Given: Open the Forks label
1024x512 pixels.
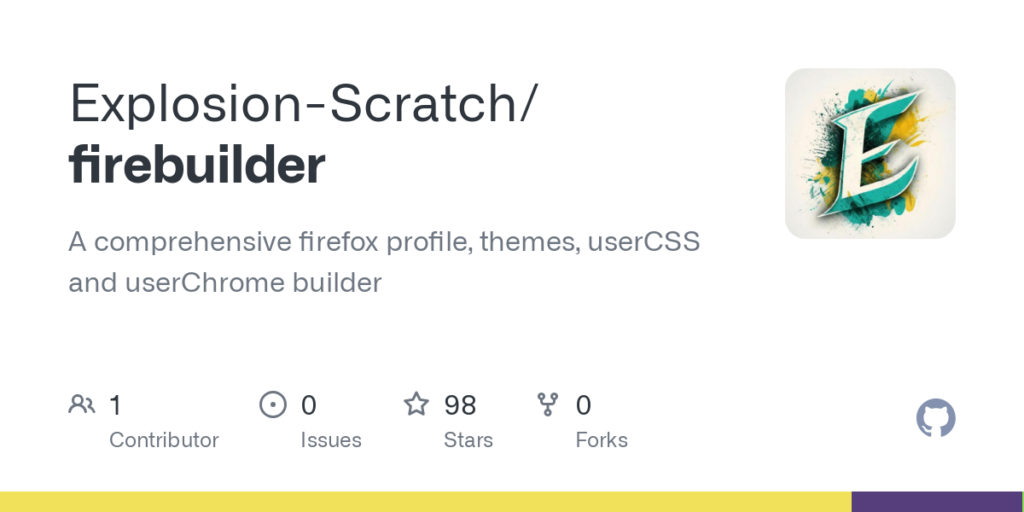Looking at the screenshot, I should 602,440.
